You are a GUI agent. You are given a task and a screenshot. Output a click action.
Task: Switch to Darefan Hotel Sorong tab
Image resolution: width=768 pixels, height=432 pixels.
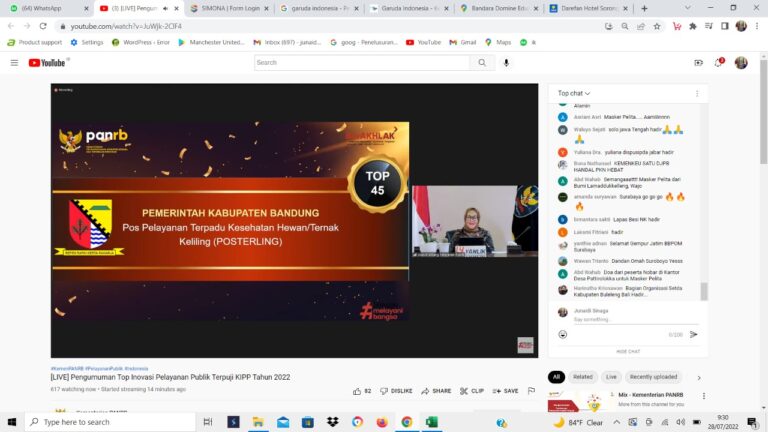pos(589,8)
